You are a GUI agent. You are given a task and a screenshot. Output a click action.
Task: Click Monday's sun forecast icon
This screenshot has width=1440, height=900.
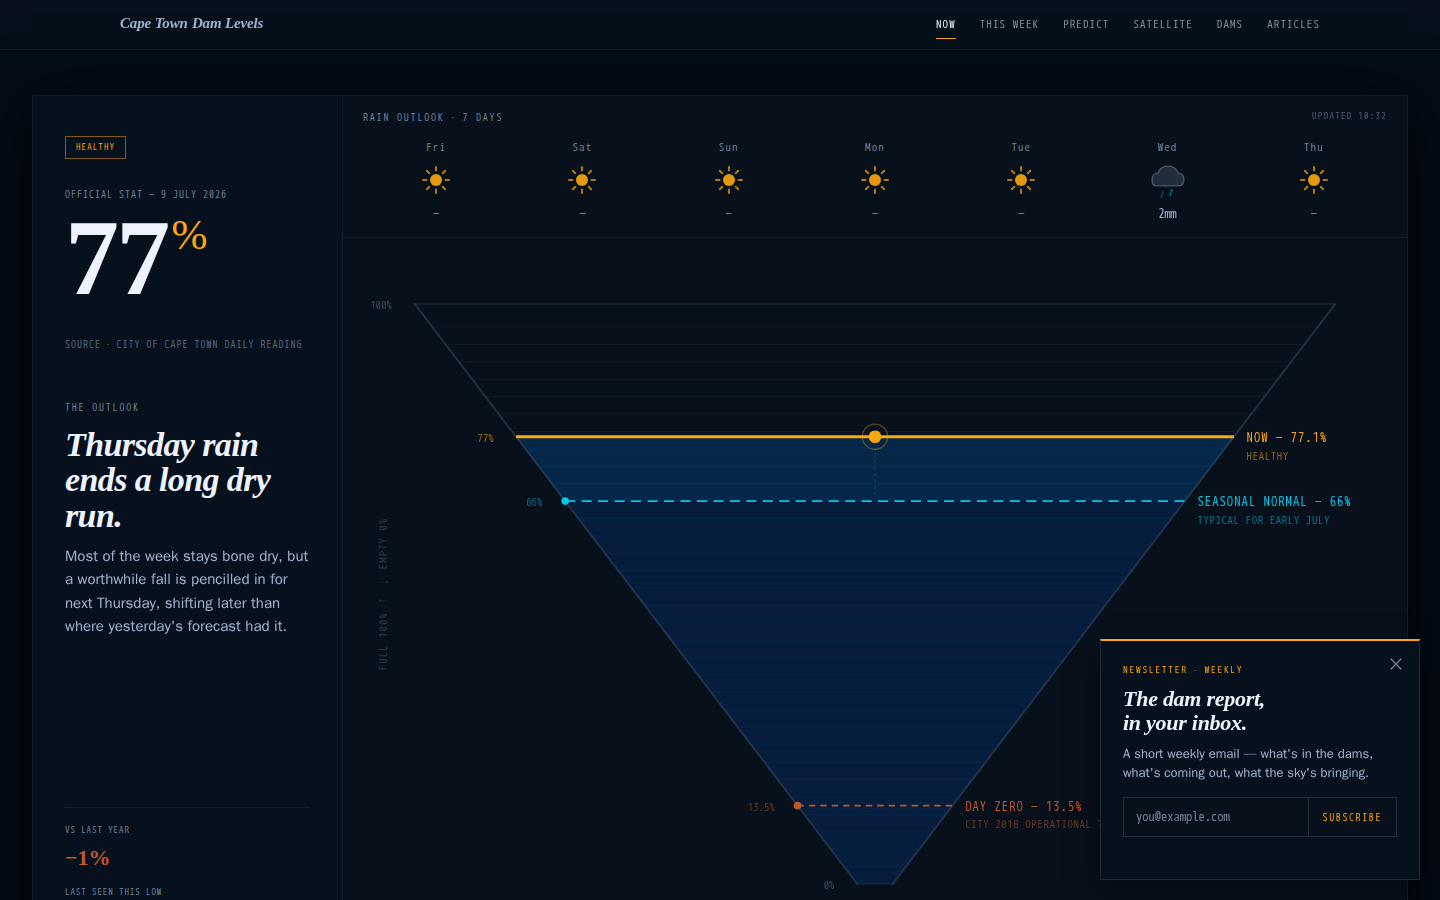point(875,180)
